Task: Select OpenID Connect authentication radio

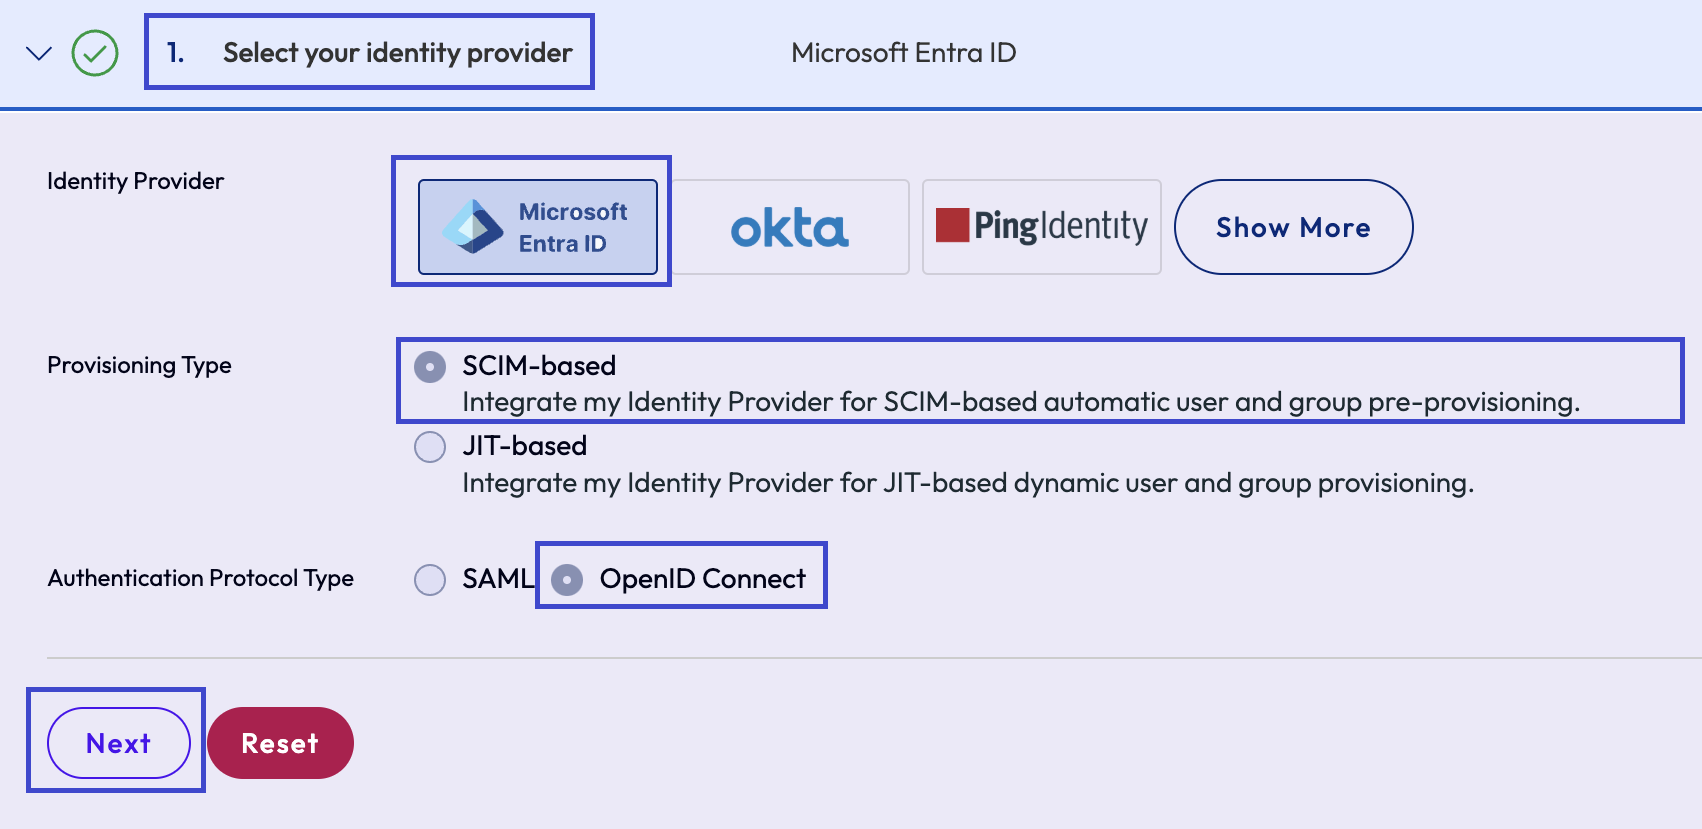Action: (567, 579)
